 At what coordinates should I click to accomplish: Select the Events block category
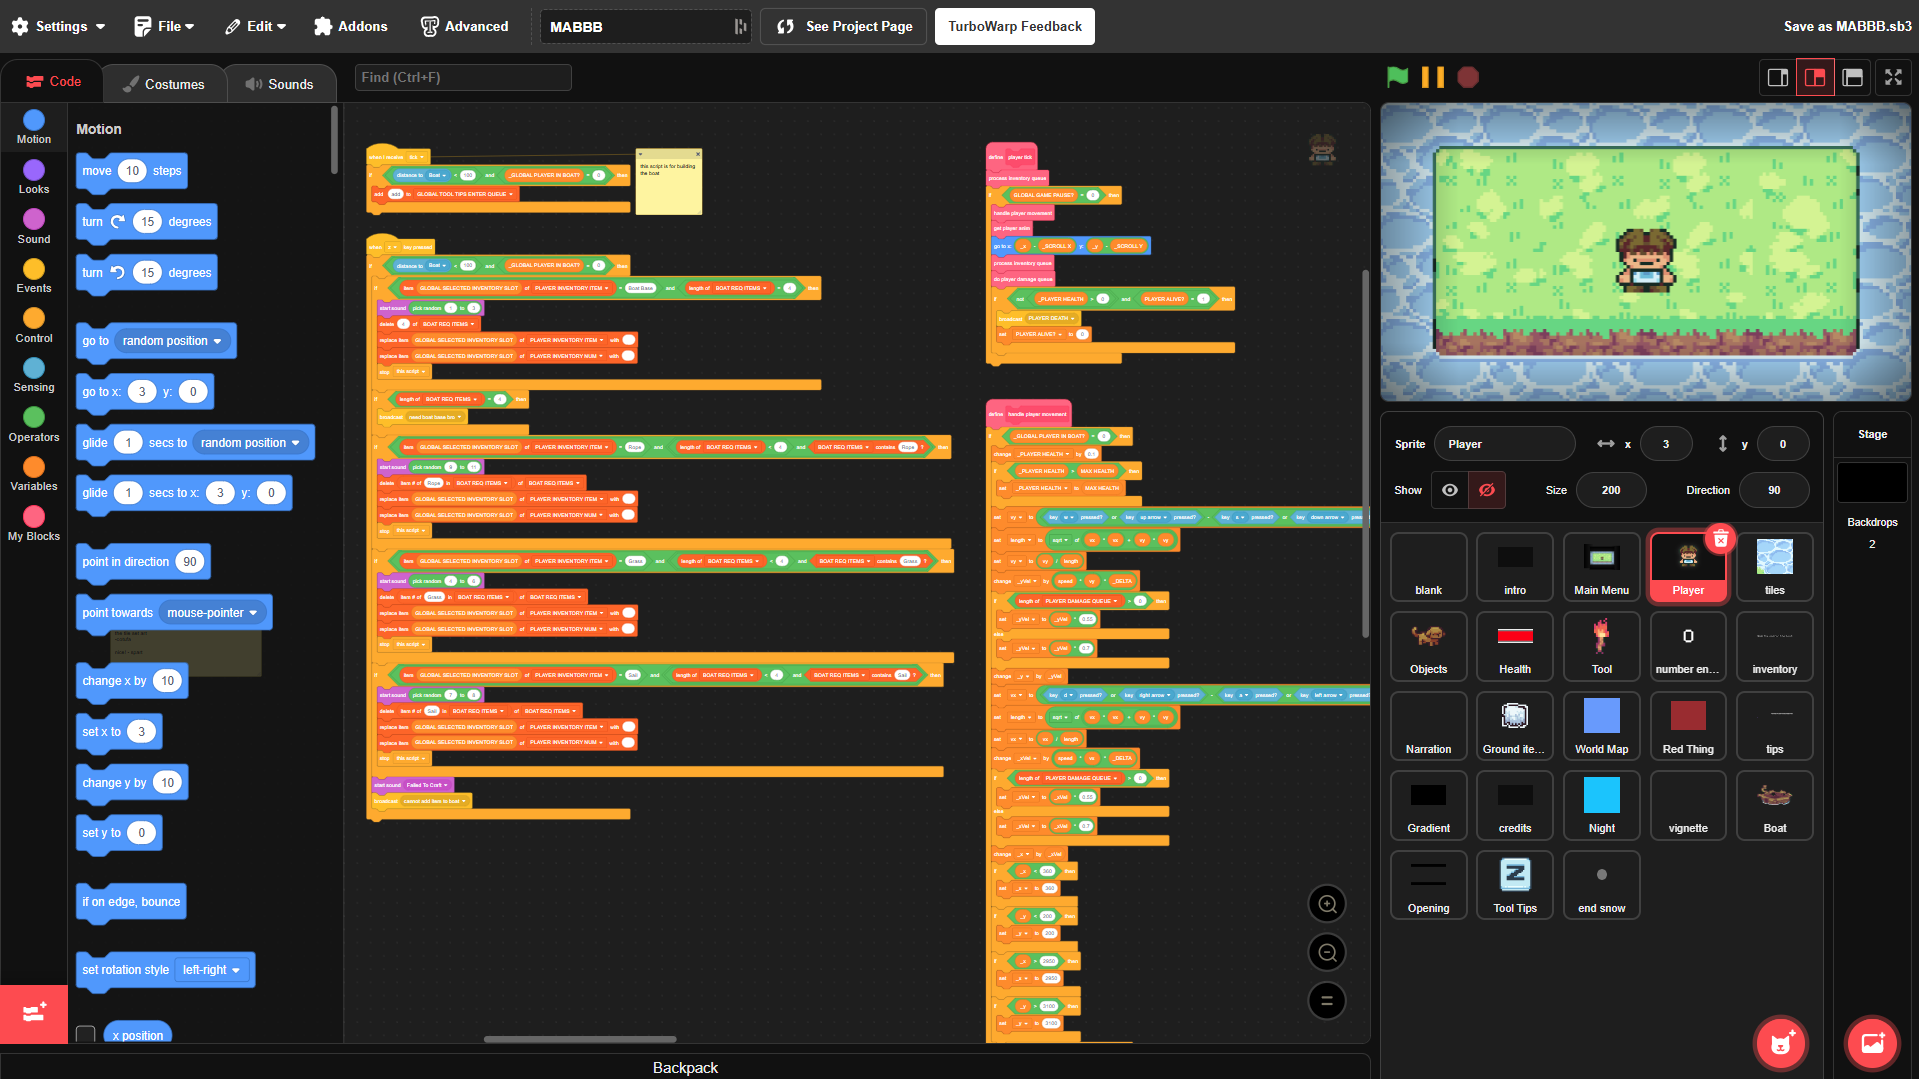pyautogui.click(x=34, y=276)
